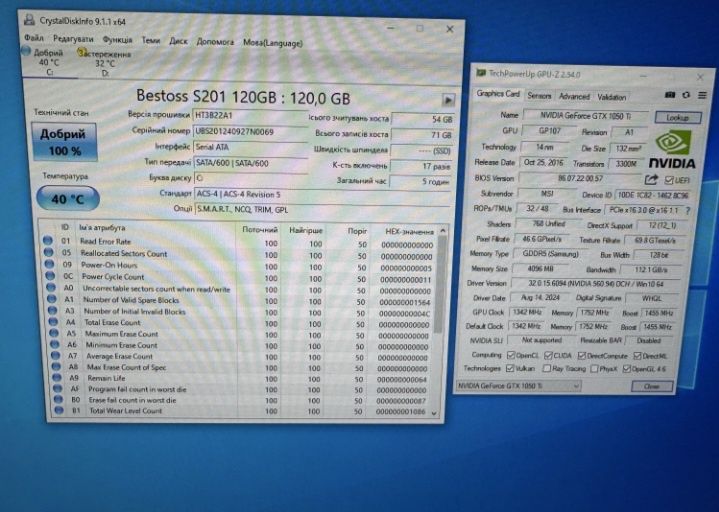
Task: Click the status icon of Erase fail count row
Action: tap(59, 399)
